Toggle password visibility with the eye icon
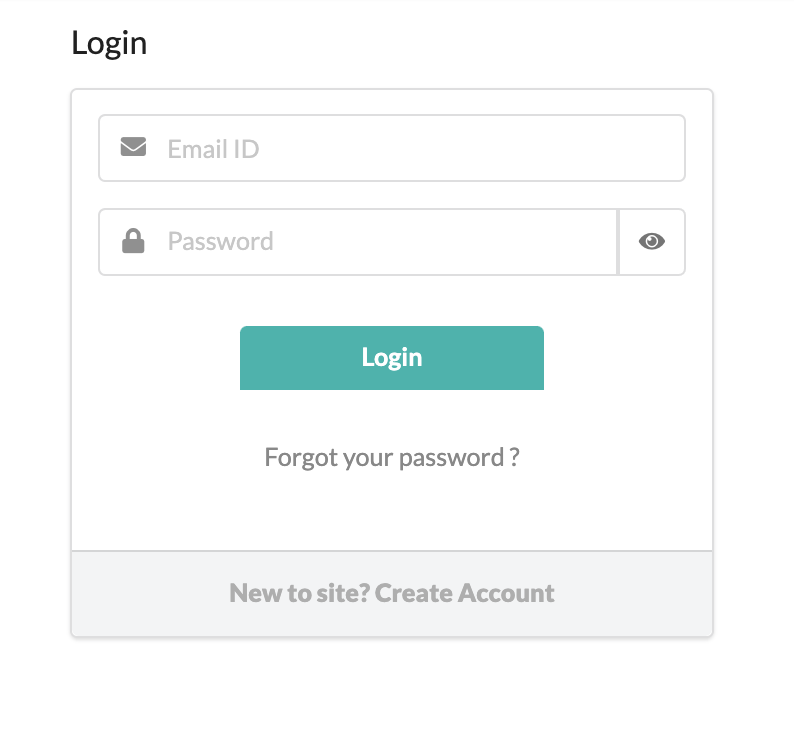Screen dimensions: 794x730 pos(652,241)
